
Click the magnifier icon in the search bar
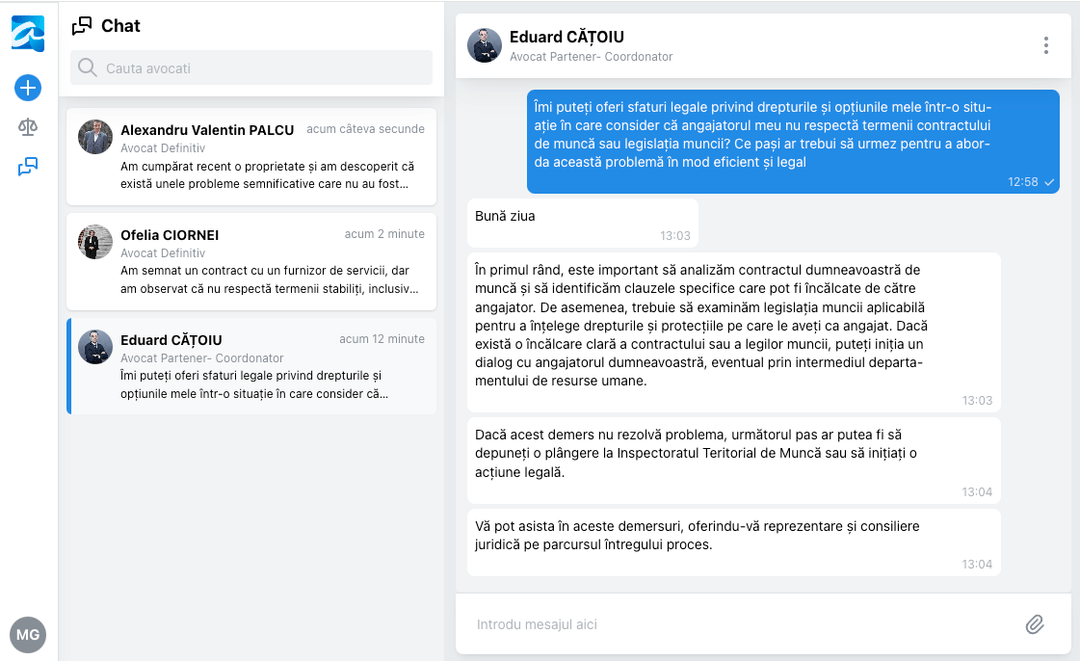pos(90,66)
